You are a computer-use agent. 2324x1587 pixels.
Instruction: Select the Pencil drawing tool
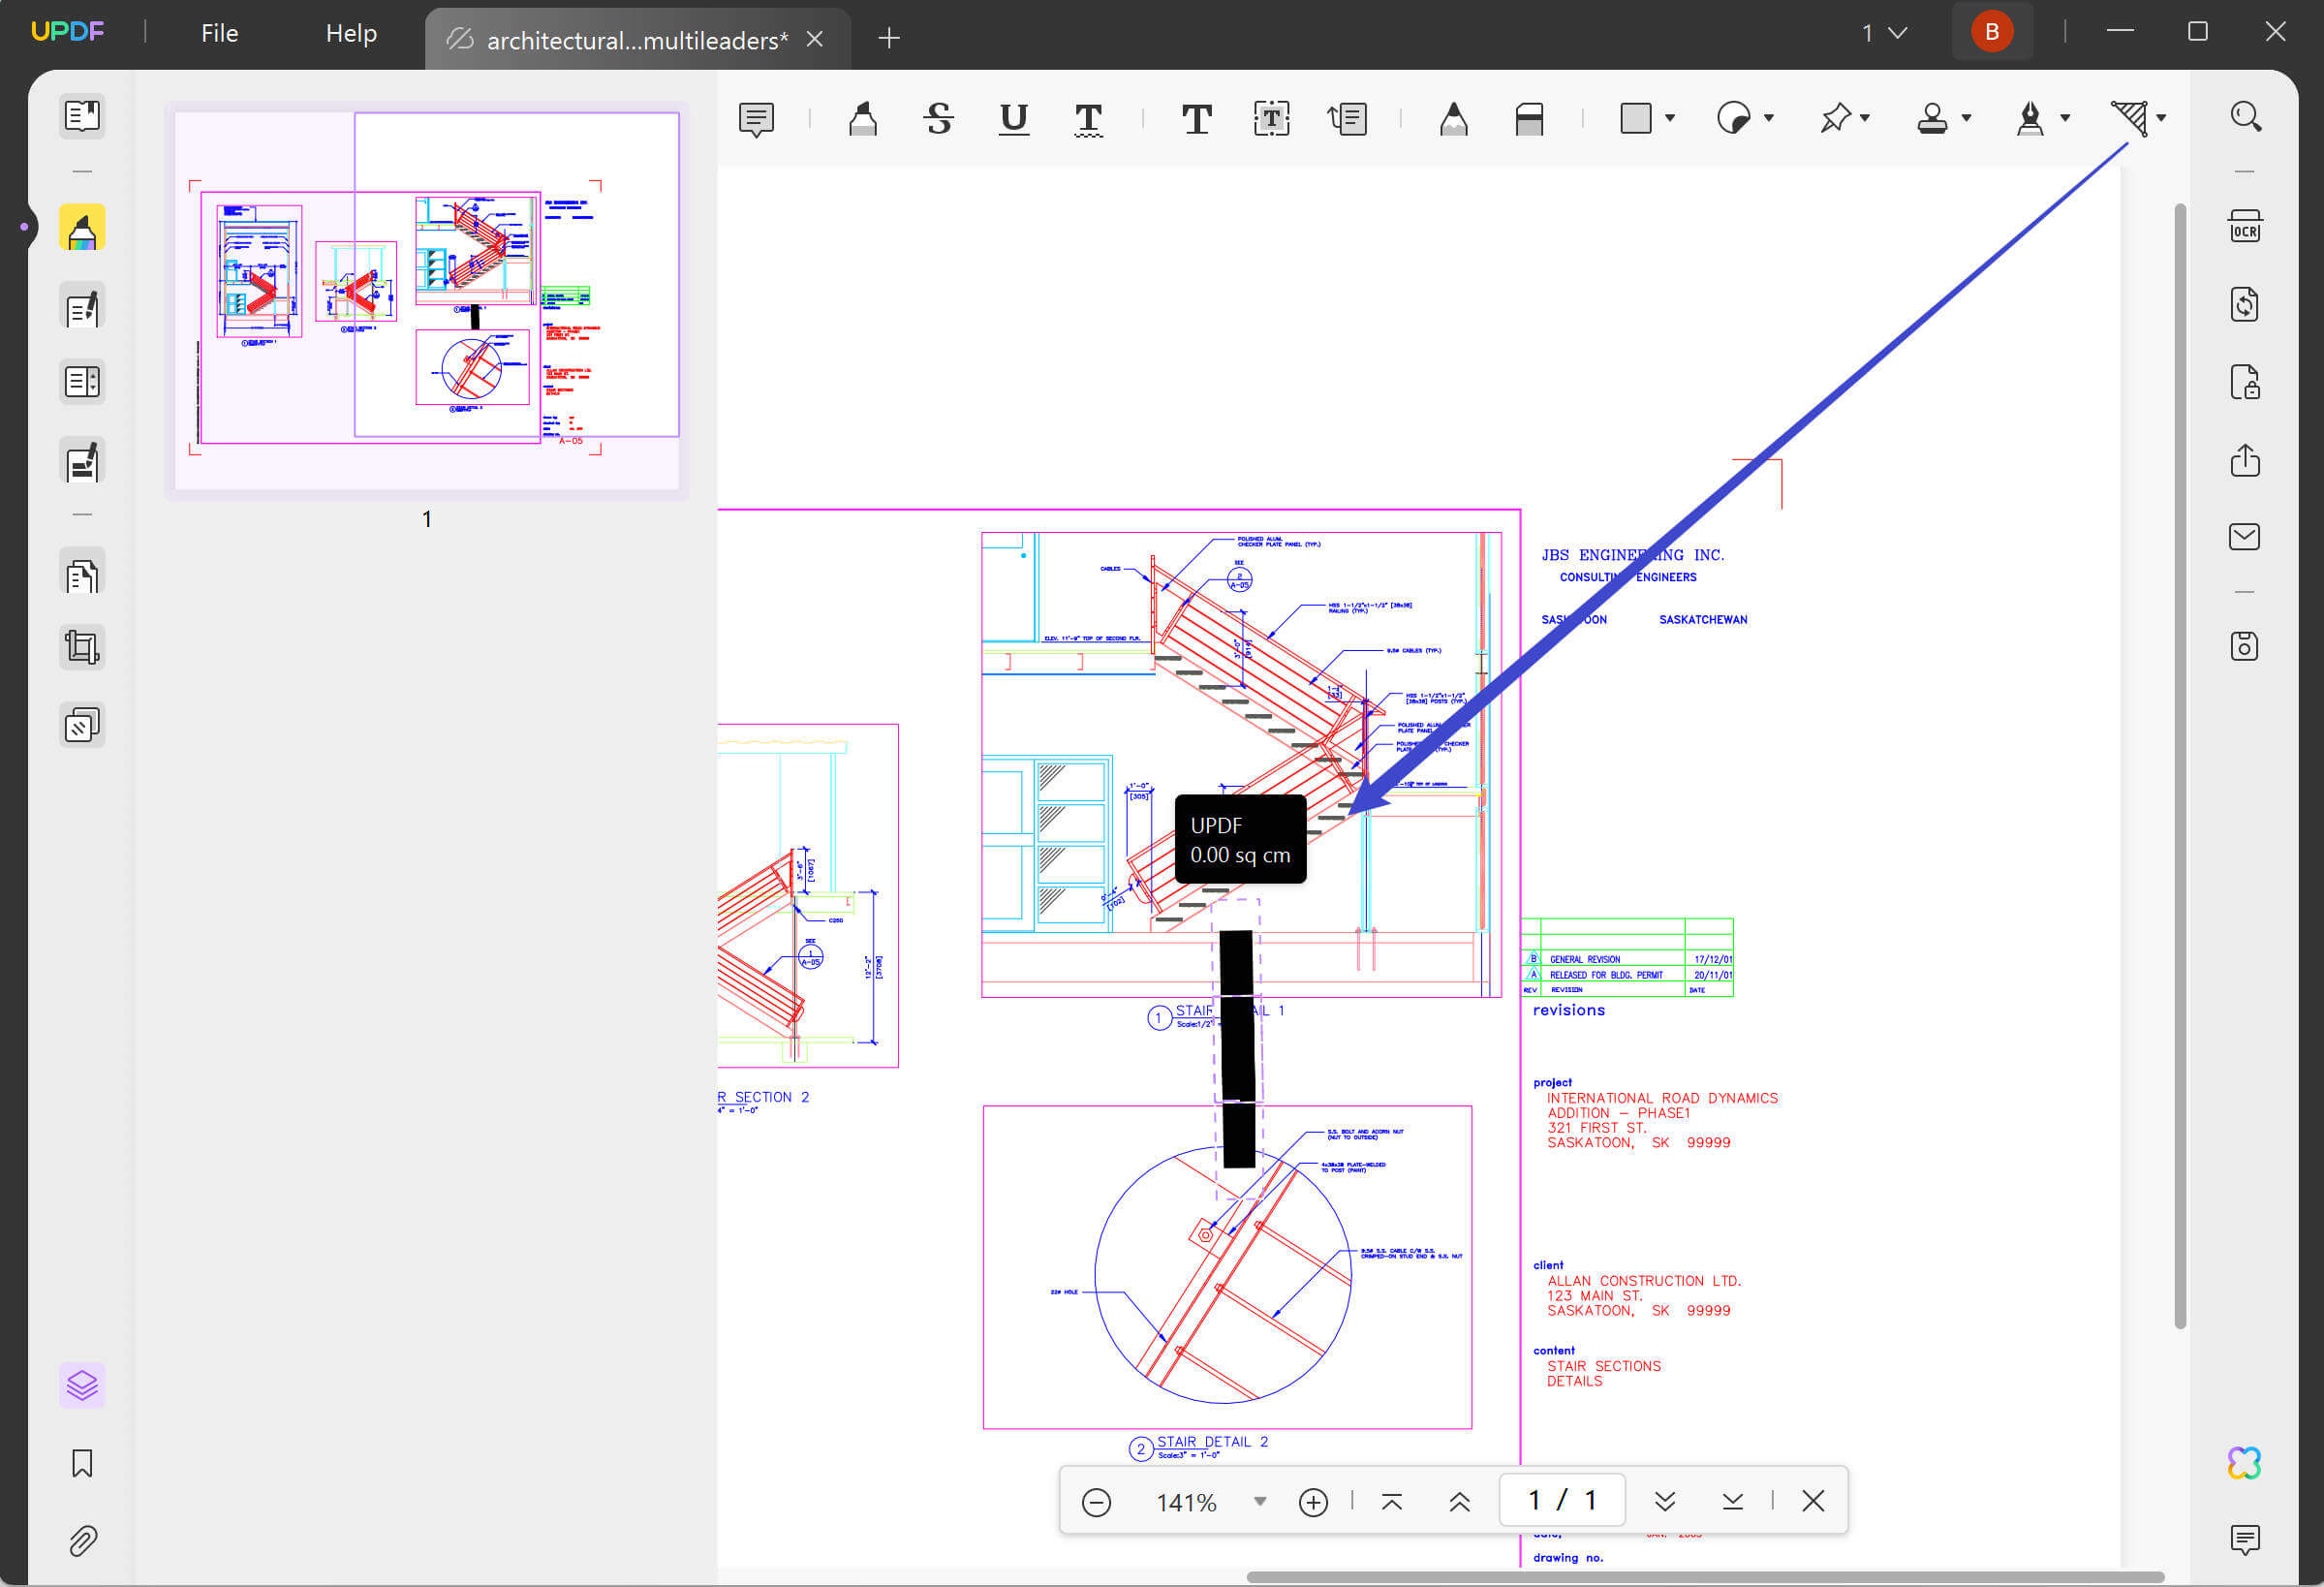click(x=1454, y=119)
